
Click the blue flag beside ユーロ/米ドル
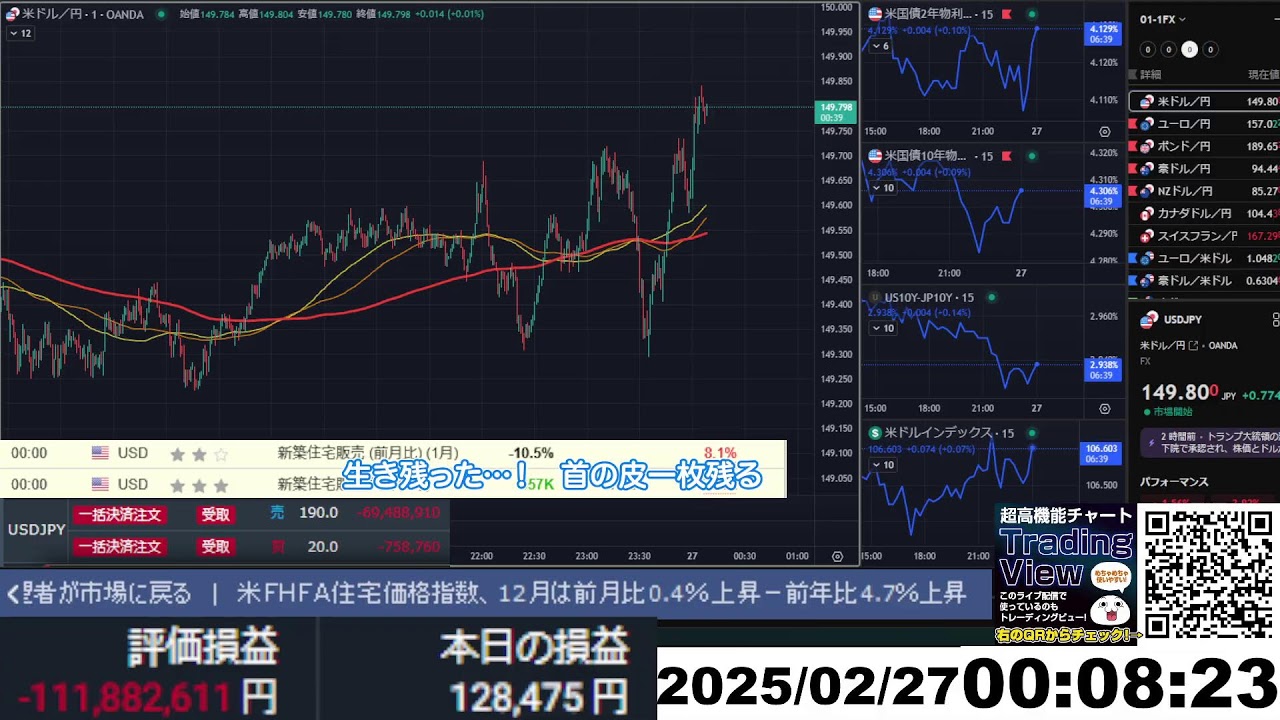click(1133, 258)
